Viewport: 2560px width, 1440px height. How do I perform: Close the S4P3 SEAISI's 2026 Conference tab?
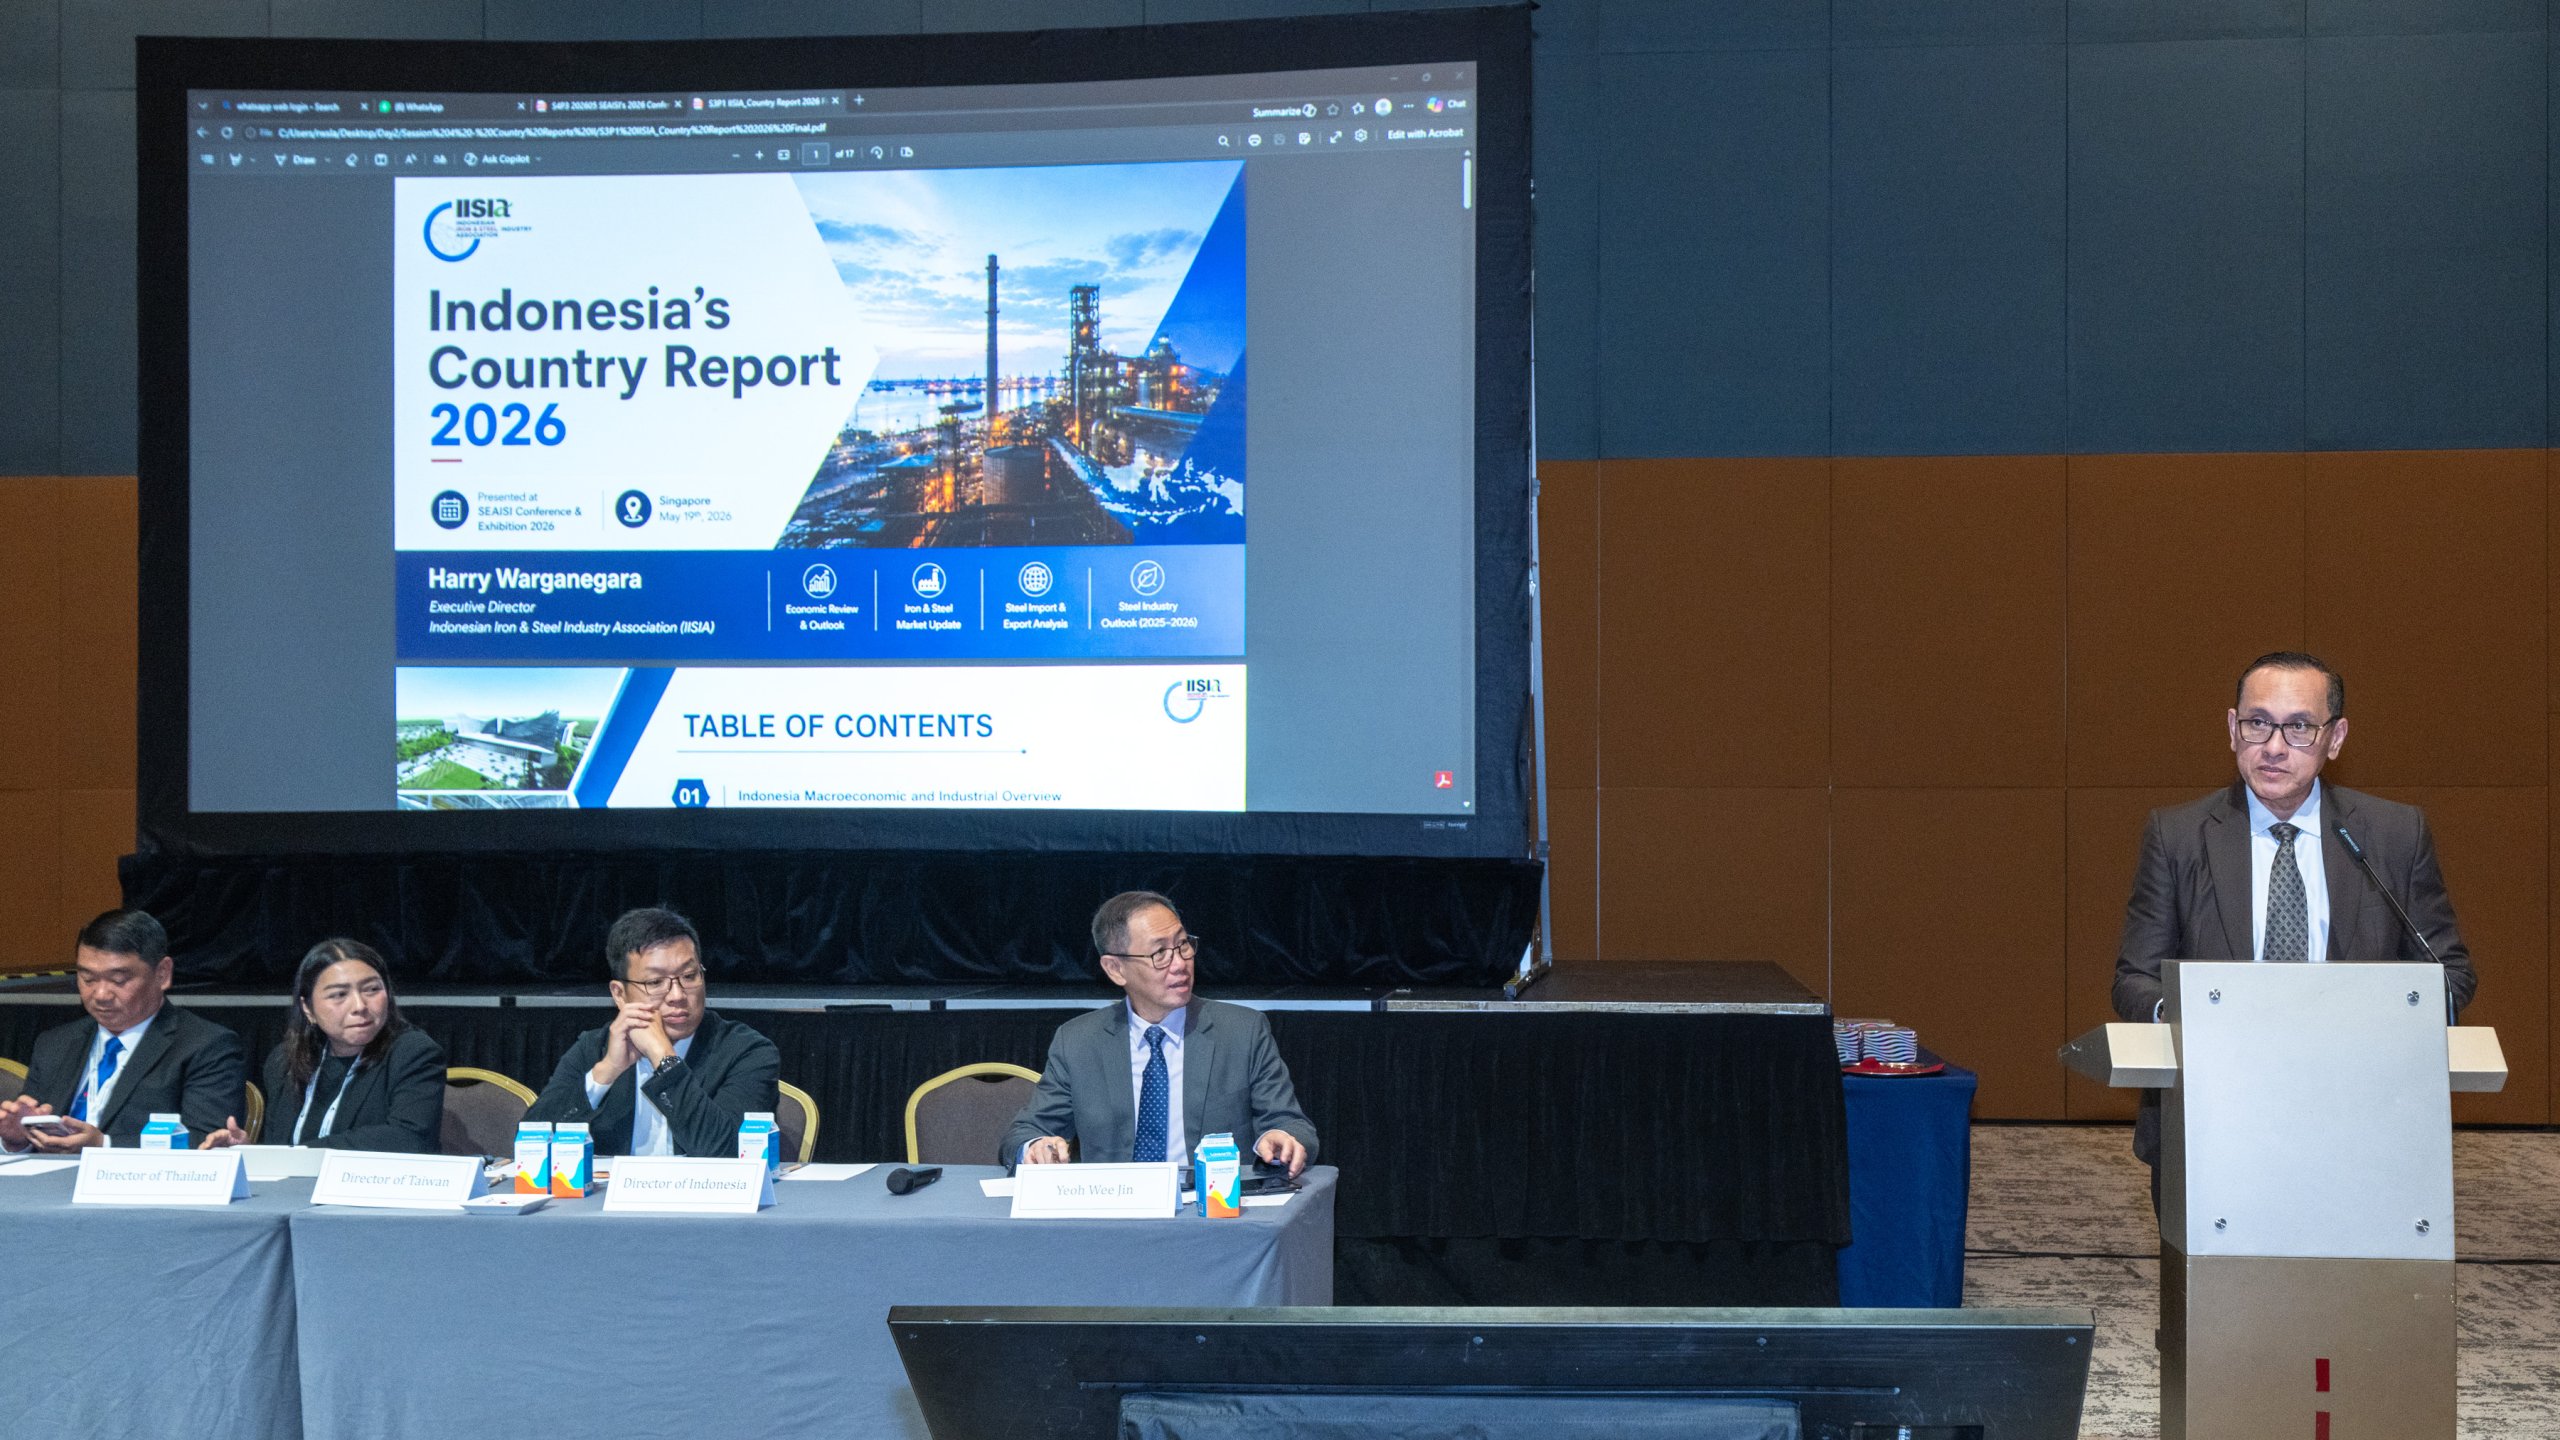pos(679,104)
